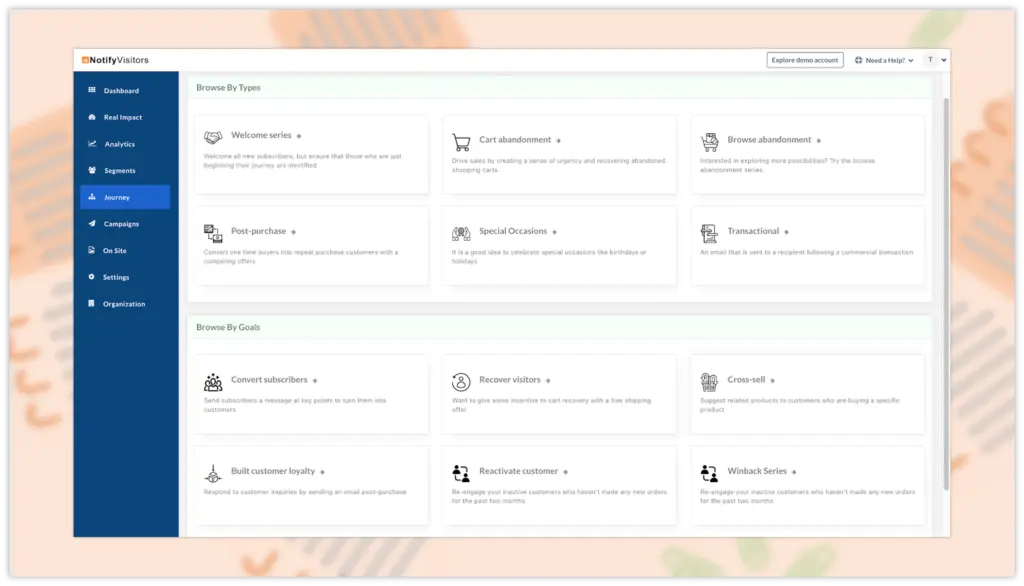Click the Cross-sell icon

click(709, 382)
